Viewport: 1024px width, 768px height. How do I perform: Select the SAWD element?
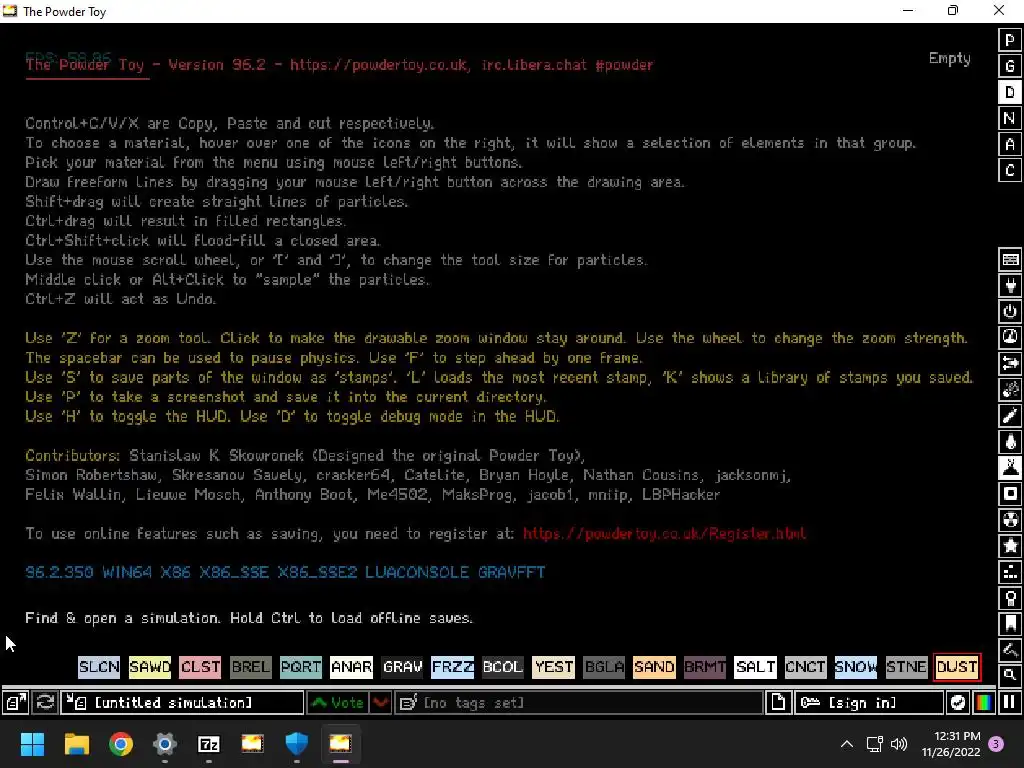(x=150, y=667)
